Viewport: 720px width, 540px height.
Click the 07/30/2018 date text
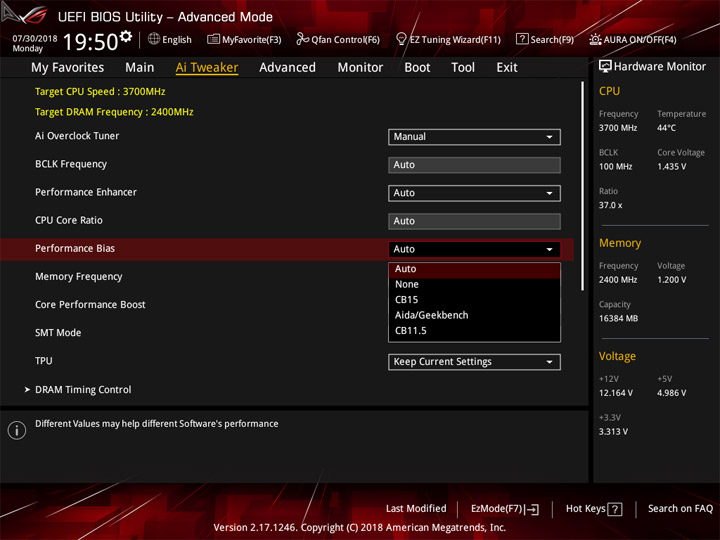[x=35, y=39]
